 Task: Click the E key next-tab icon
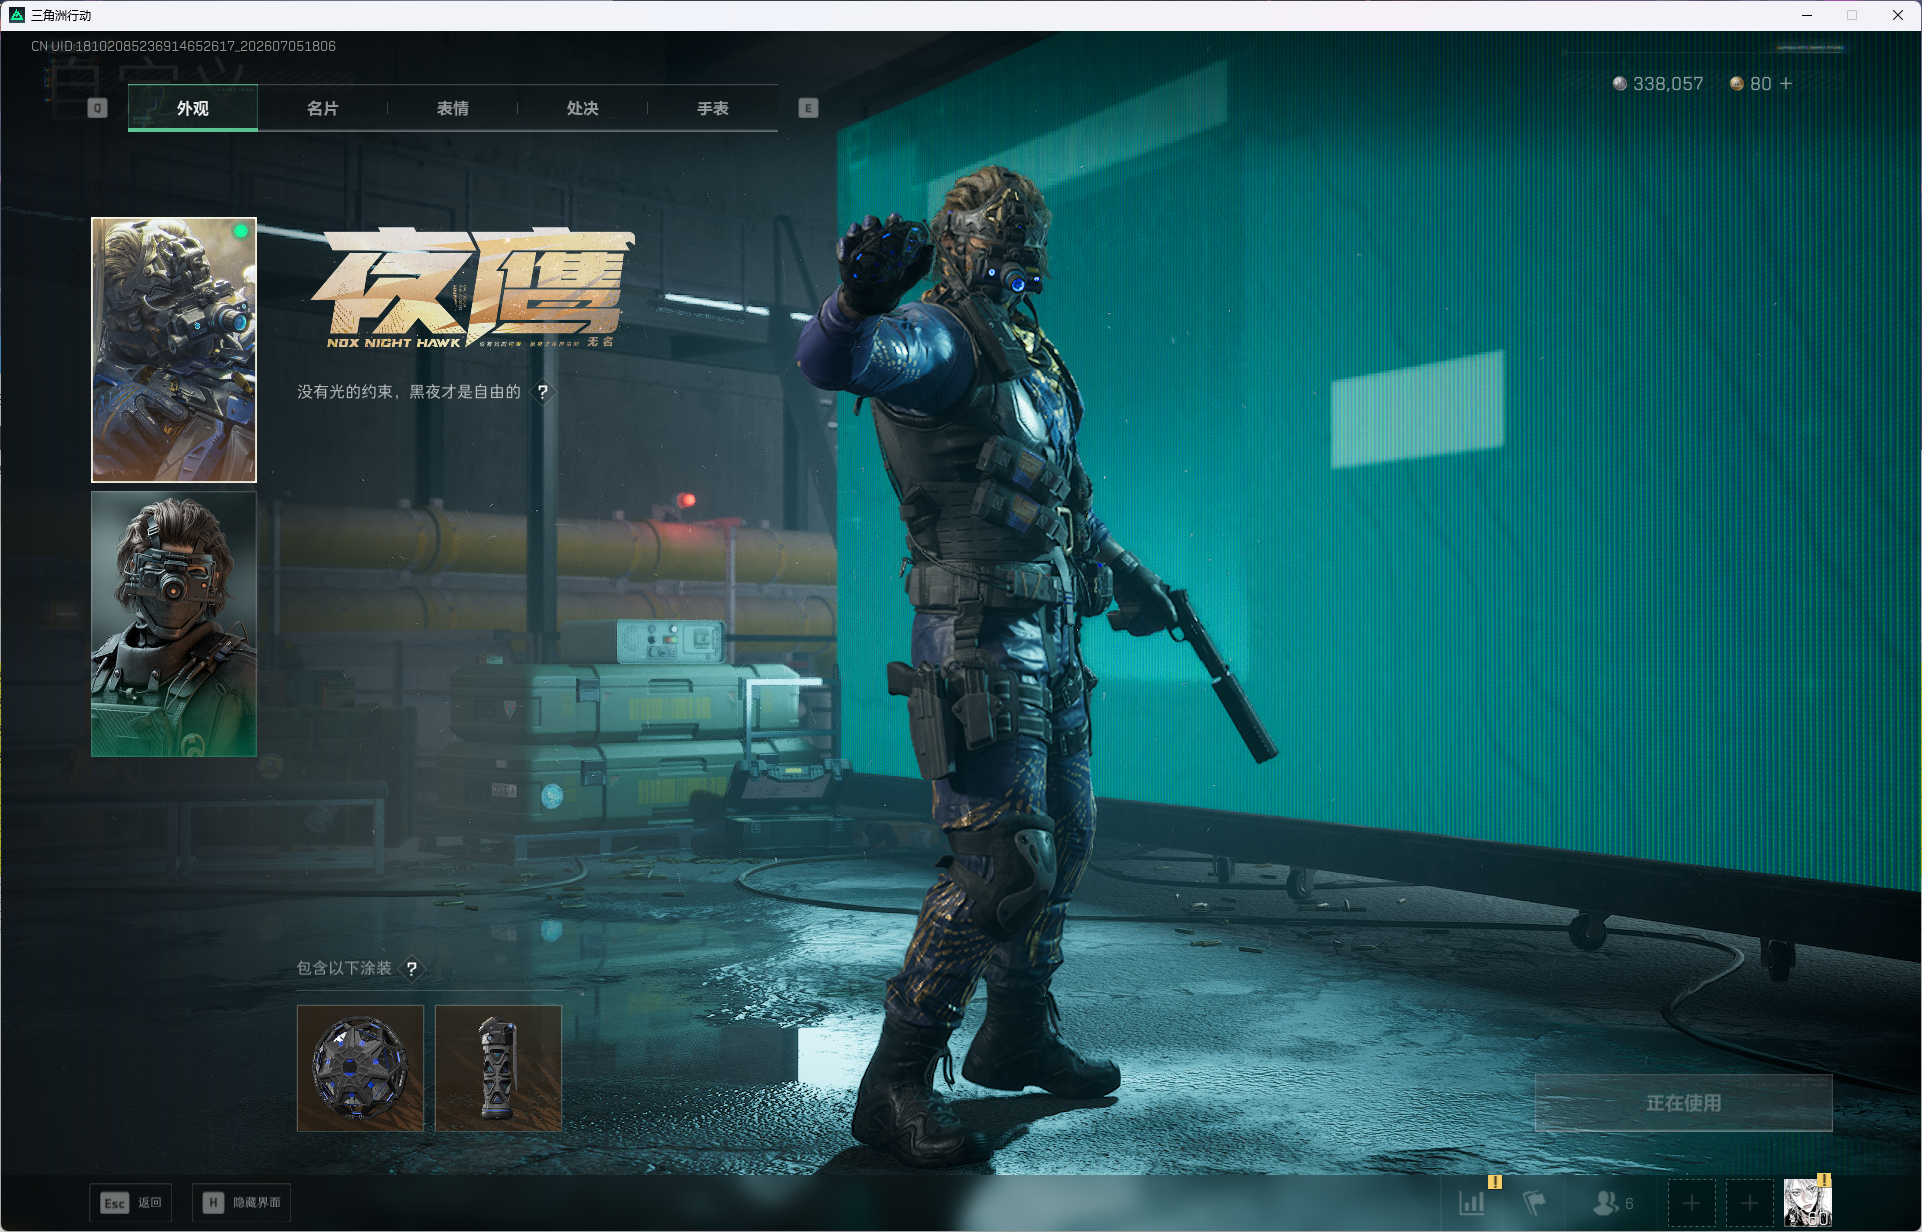[x=809, y=108]
